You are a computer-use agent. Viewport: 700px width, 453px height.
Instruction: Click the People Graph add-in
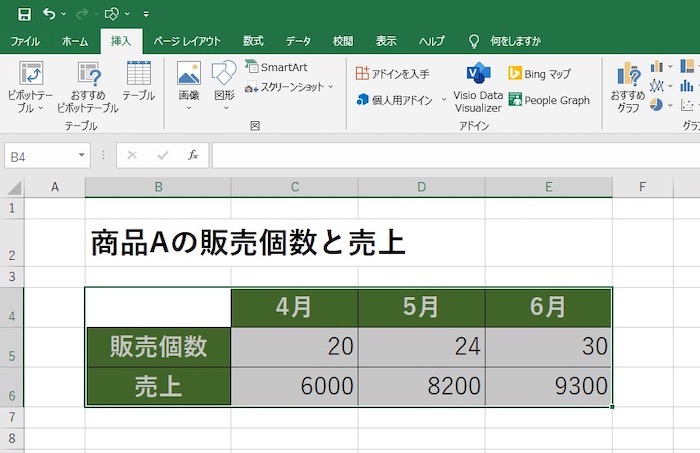(549, 100)
